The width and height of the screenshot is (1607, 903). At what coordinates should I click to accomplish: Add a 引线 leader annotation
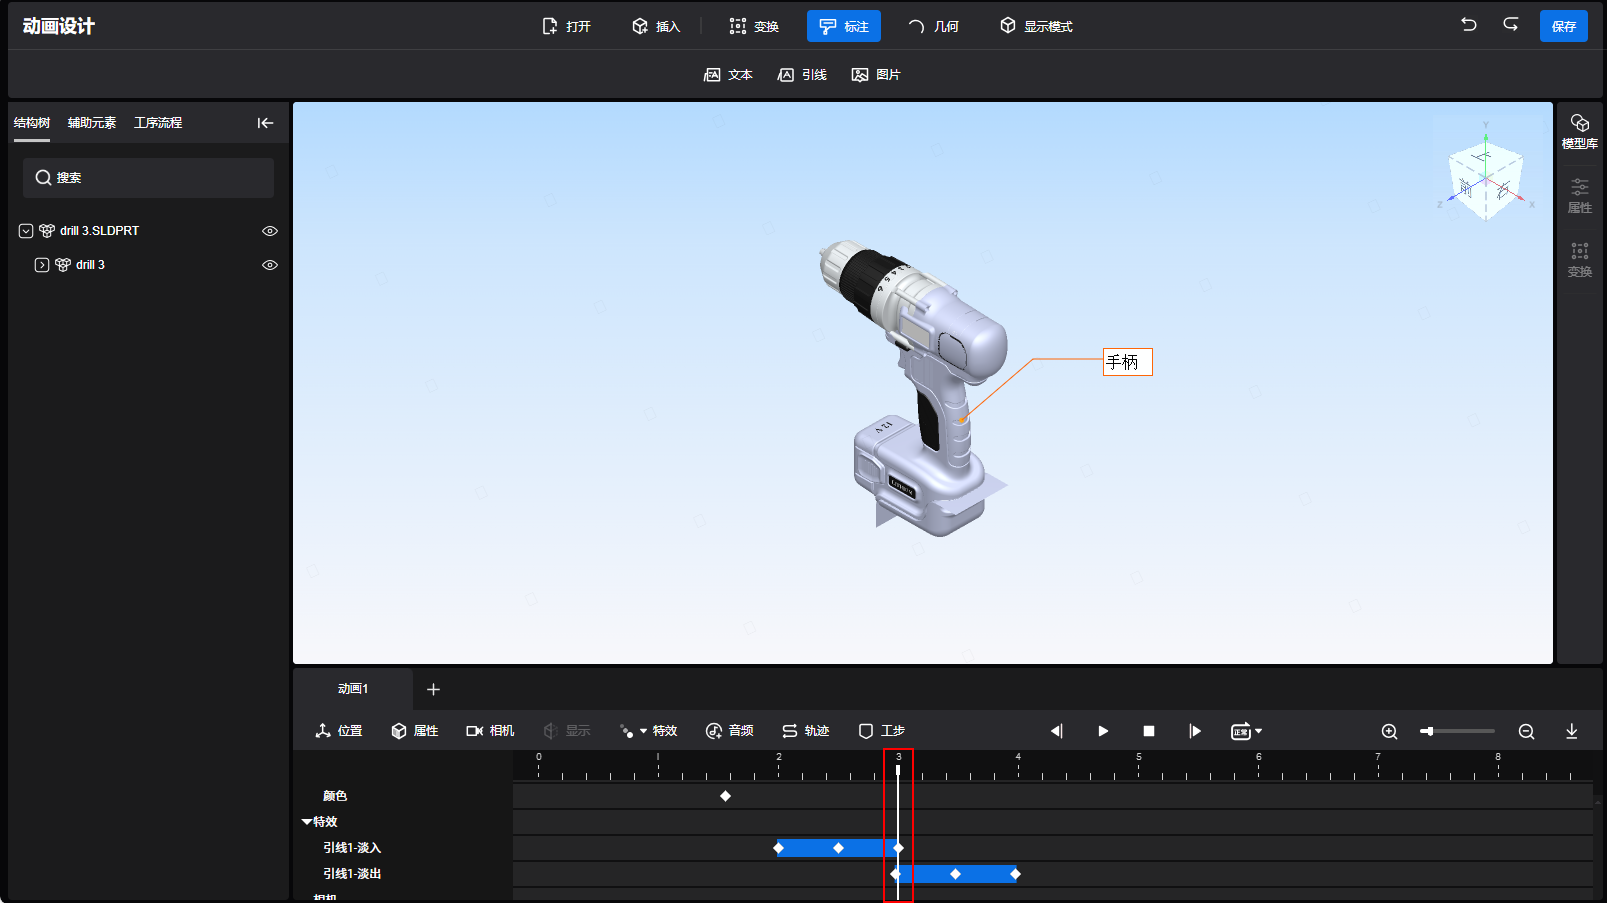click(802, 75)
